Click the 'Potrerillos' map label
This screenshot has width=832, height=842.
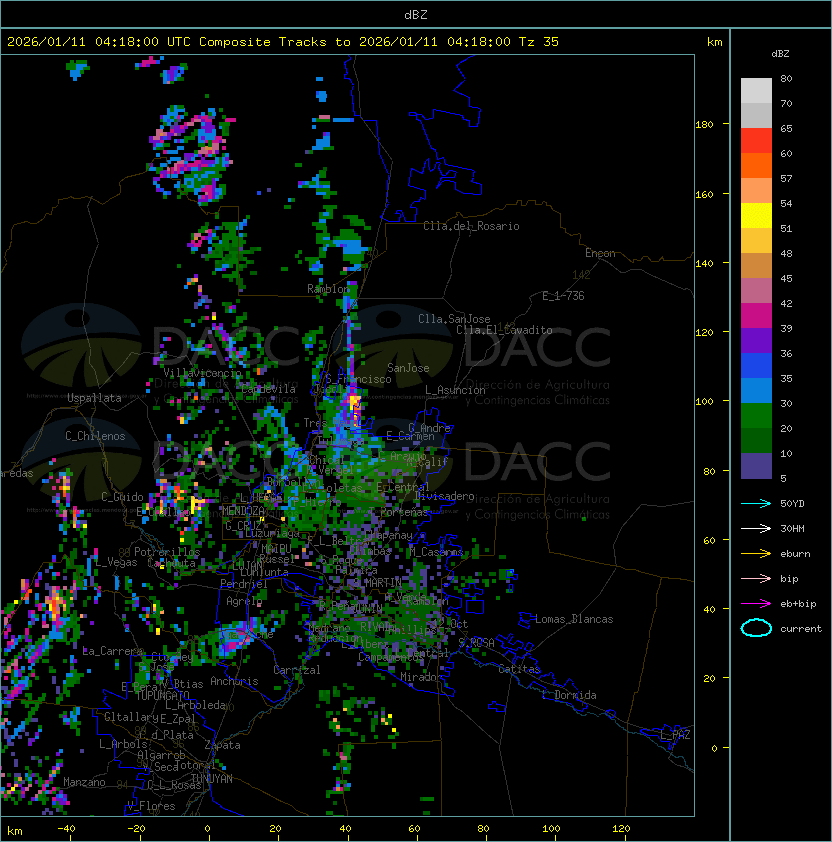(x=167, y=551)
